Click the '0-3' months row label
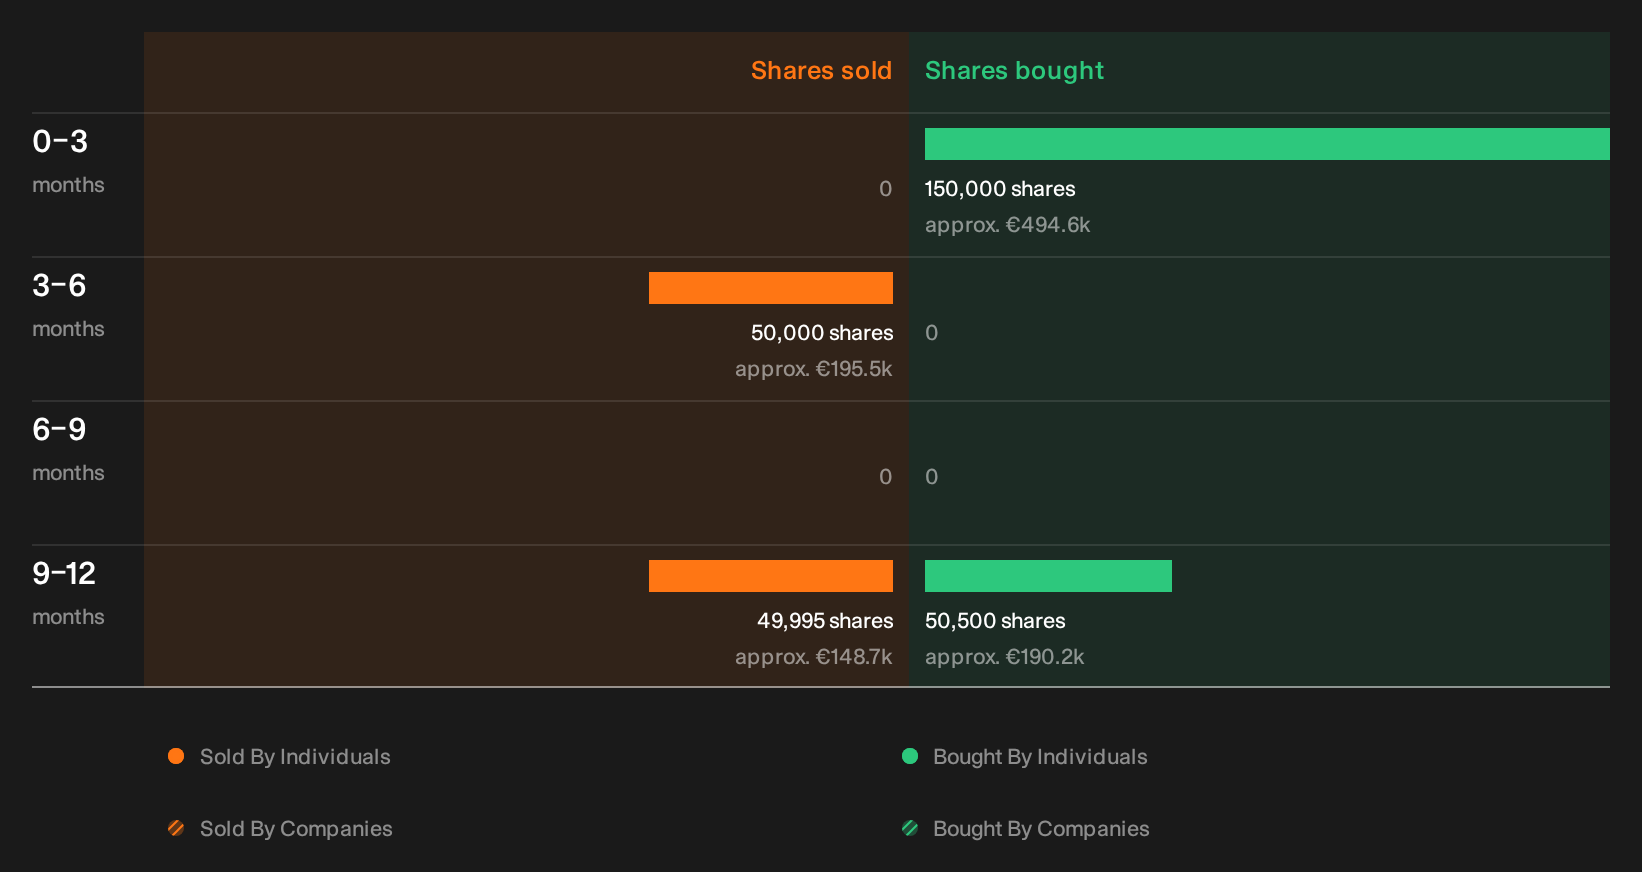The height and width of the screenshot is (872, 1642). 60,142
